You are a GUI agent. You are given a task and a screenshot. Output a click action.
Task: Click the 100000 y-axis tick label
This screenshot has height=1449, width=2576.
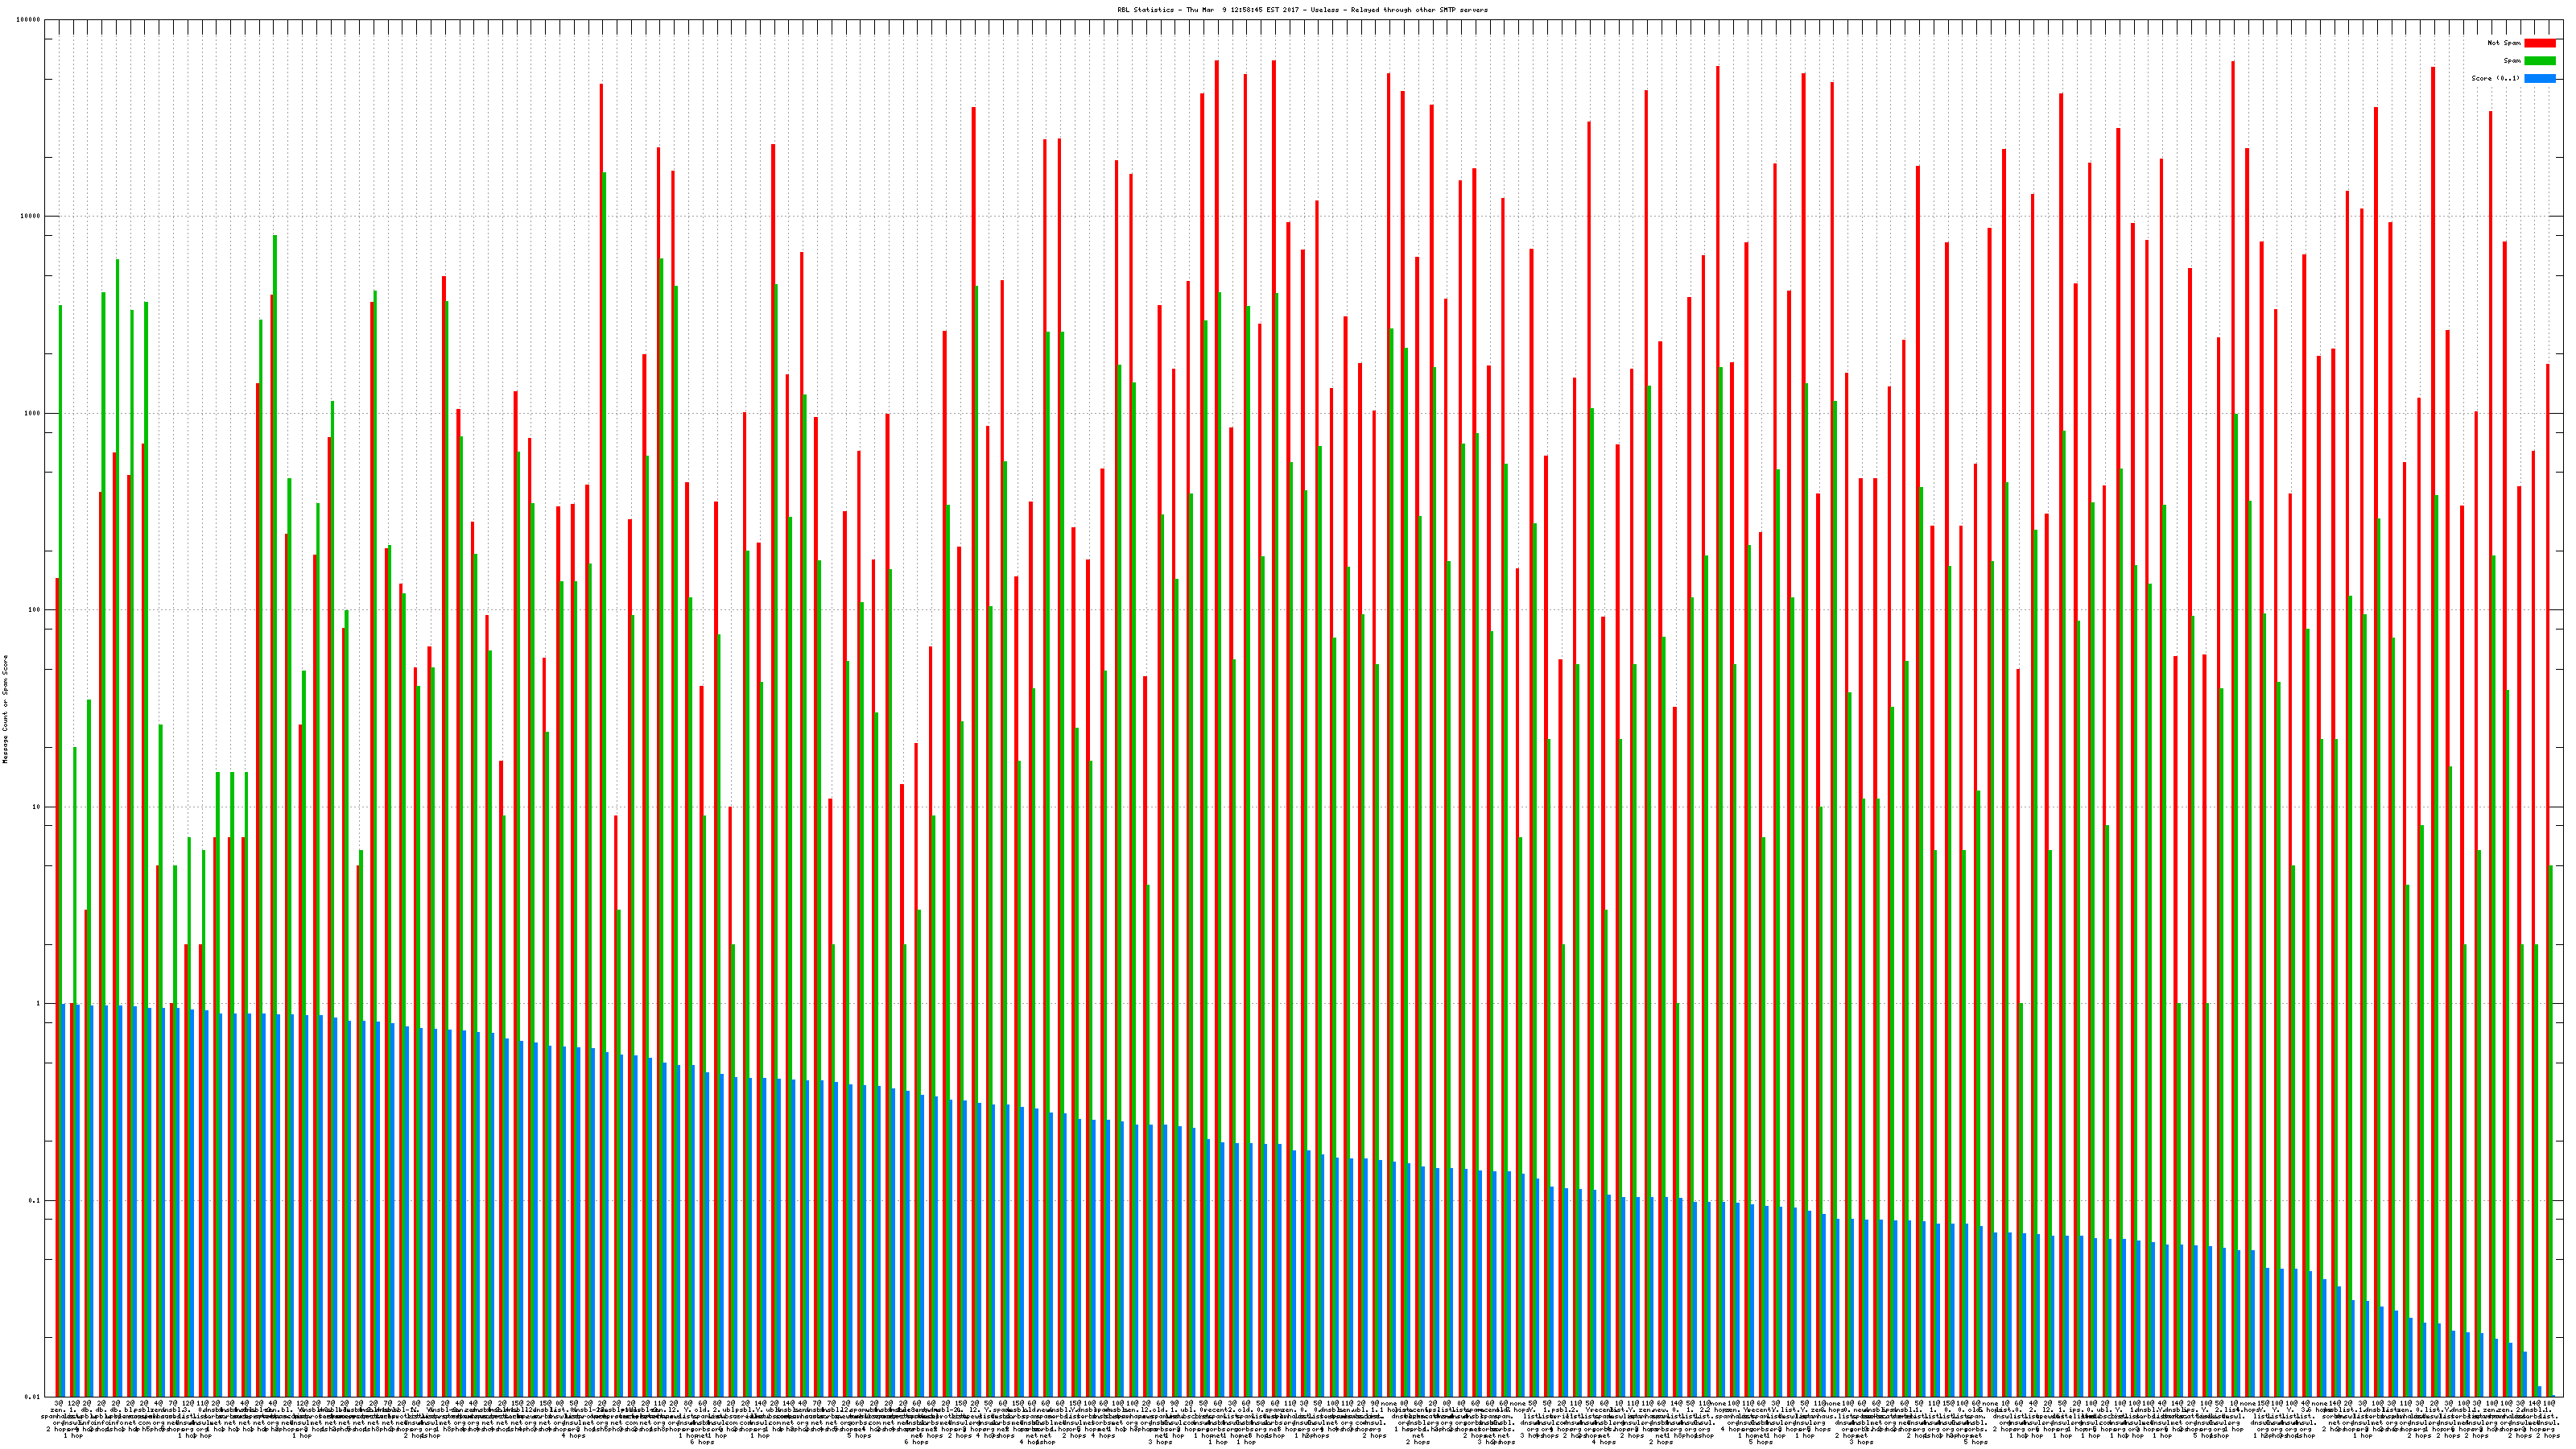point(29,20)
